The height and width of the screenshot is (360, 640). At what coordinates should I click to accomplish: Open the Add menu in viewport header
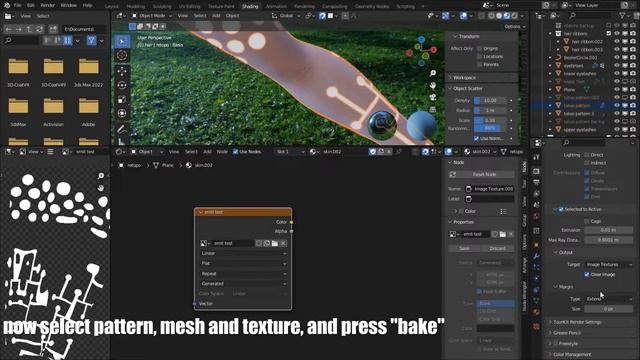216,16
